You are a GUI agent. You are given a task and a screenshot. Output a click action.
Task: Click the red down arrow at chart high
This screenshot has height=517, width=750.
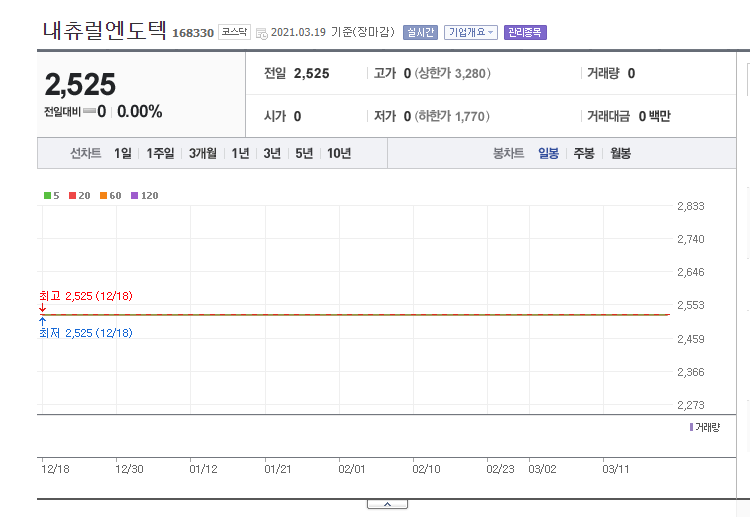[43, 308]
